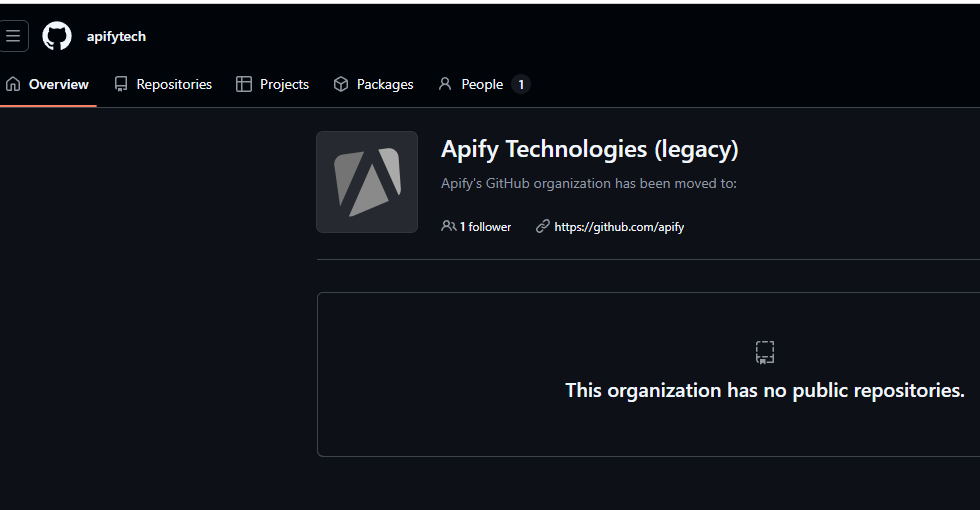This screenshot has width=980, height=510.
Task: Open the https://github.com/apify link
Action: pyautogui.click(x=619, y=227)
